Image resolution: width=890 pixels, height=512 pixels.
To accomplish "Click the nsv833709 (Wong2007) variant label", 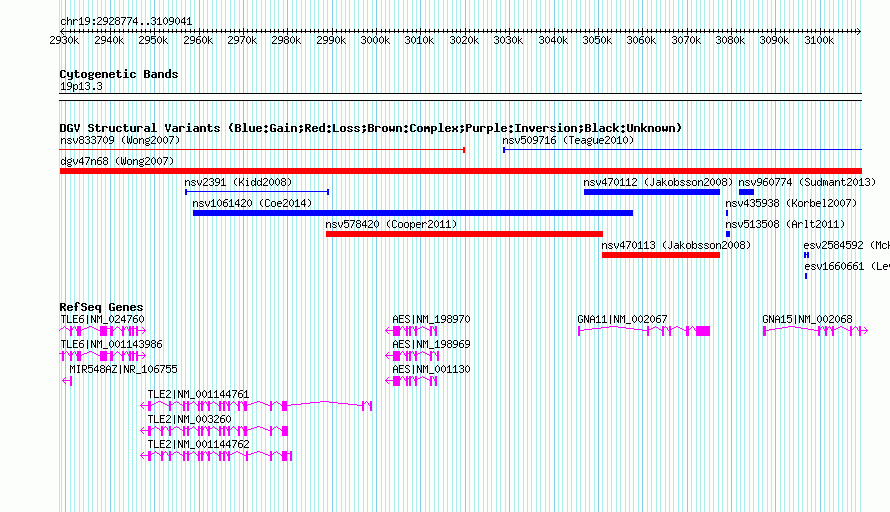I will point(120,140).
